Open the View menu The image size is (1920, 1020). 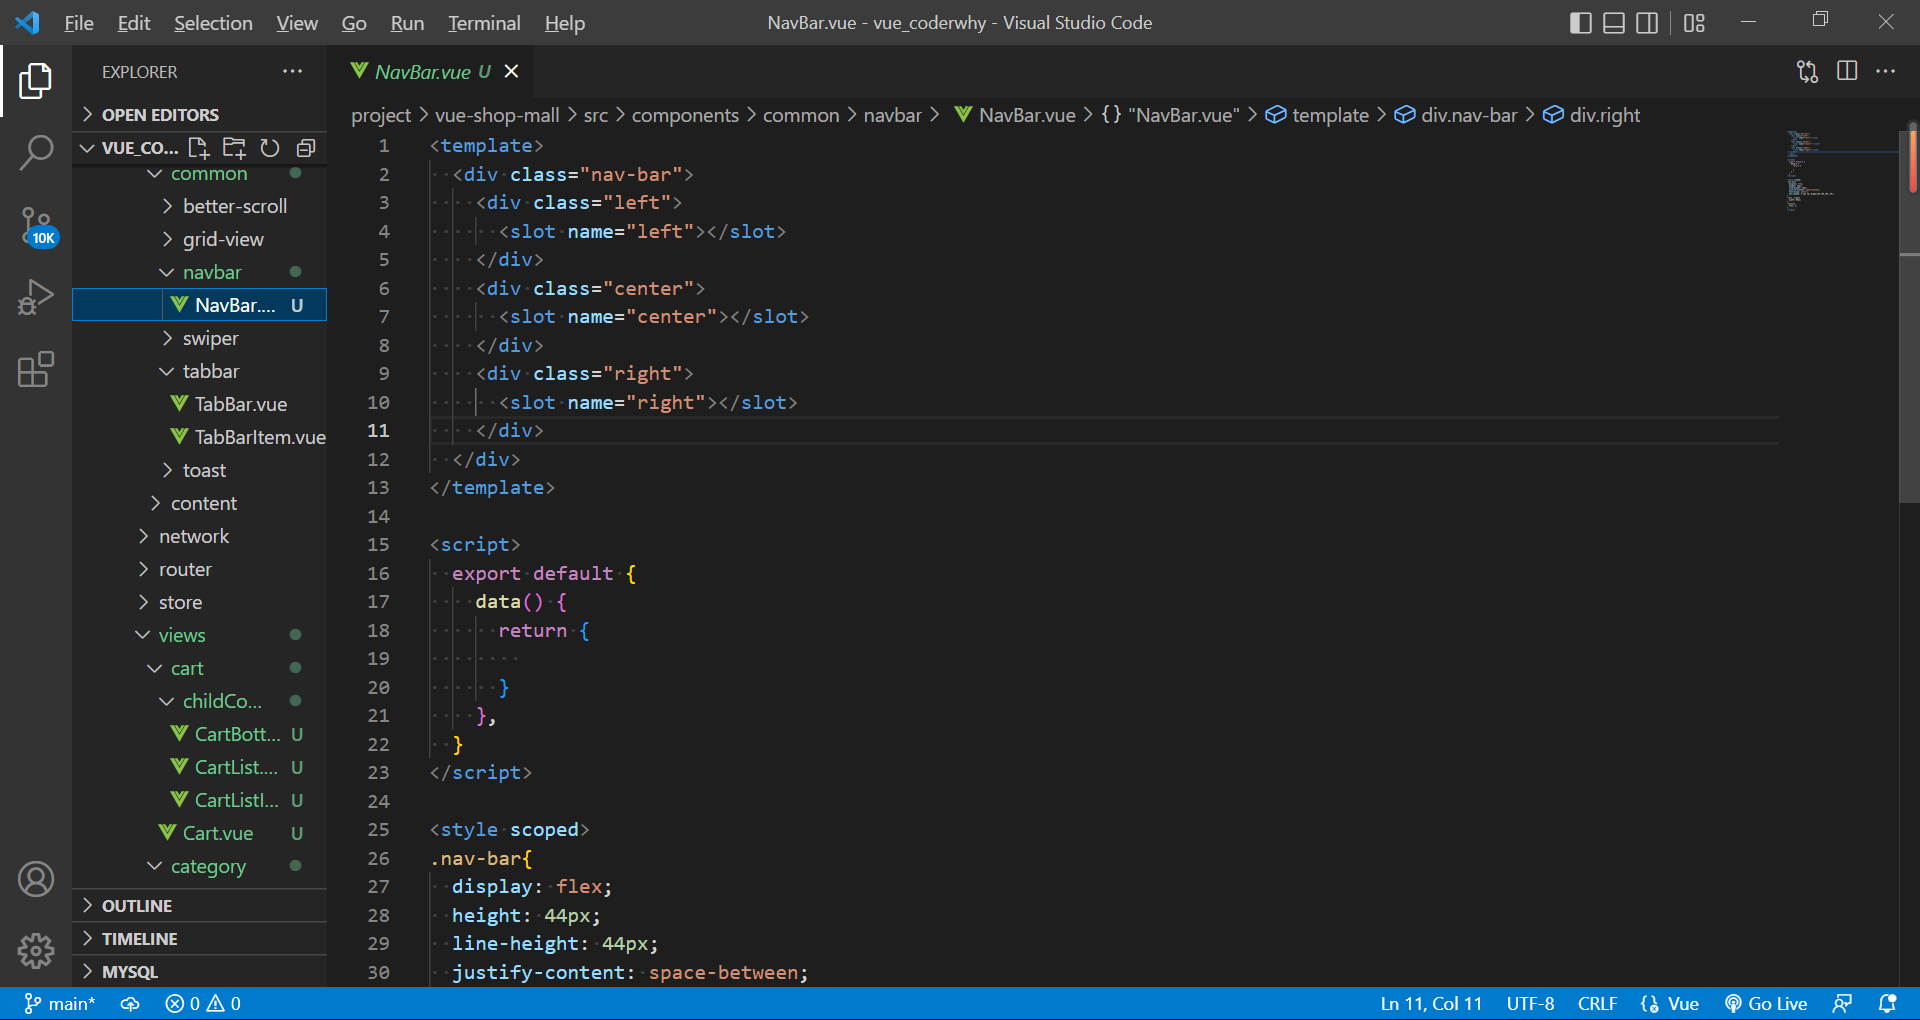[x=297, y=23]
